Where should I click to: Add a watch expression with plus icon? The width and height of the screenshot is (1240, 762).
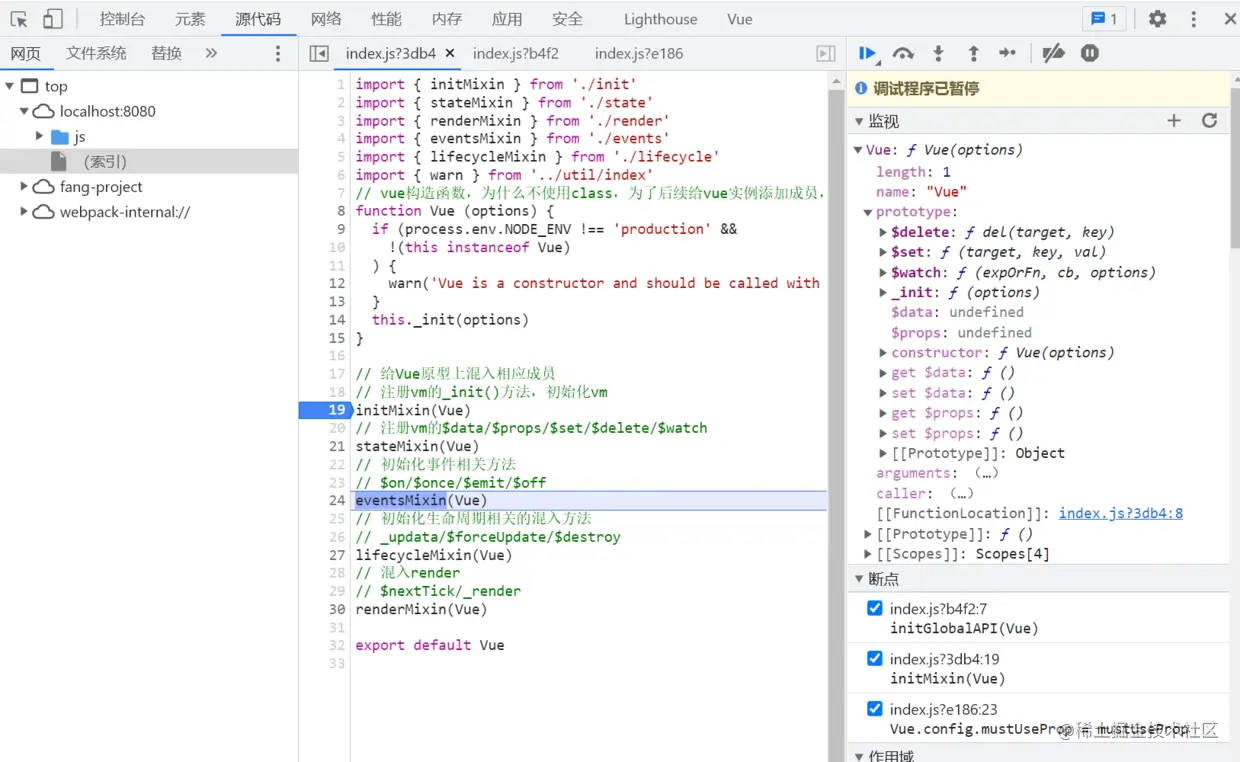[1174, 120]
